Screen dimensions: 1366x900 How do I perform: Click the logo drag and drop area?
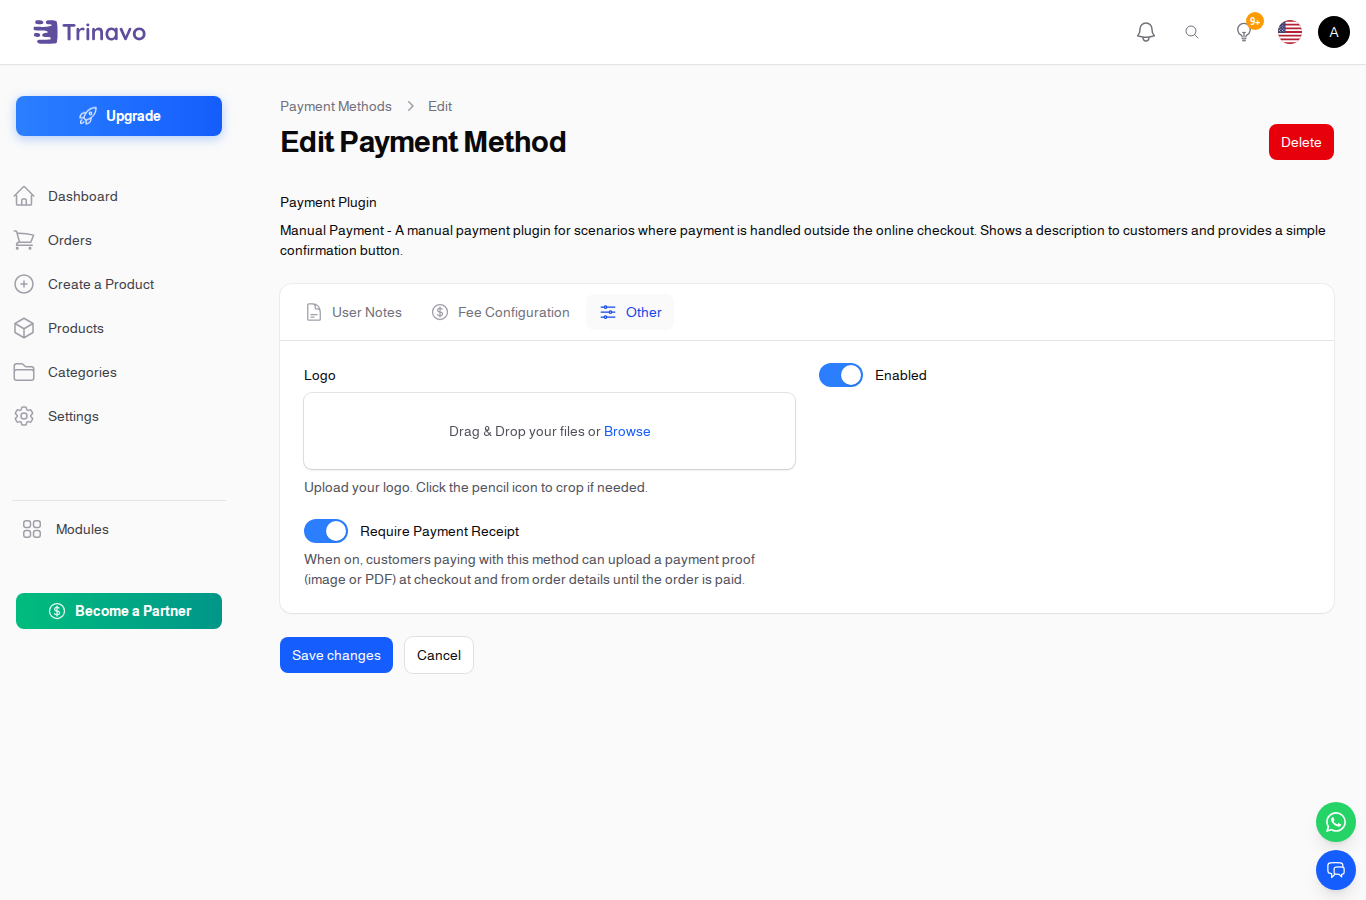(549, 431)
